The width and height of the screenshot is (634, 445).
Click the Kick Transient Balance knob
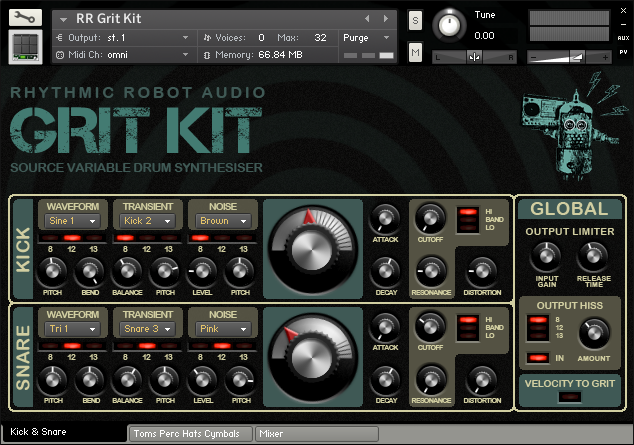point(127,272)
